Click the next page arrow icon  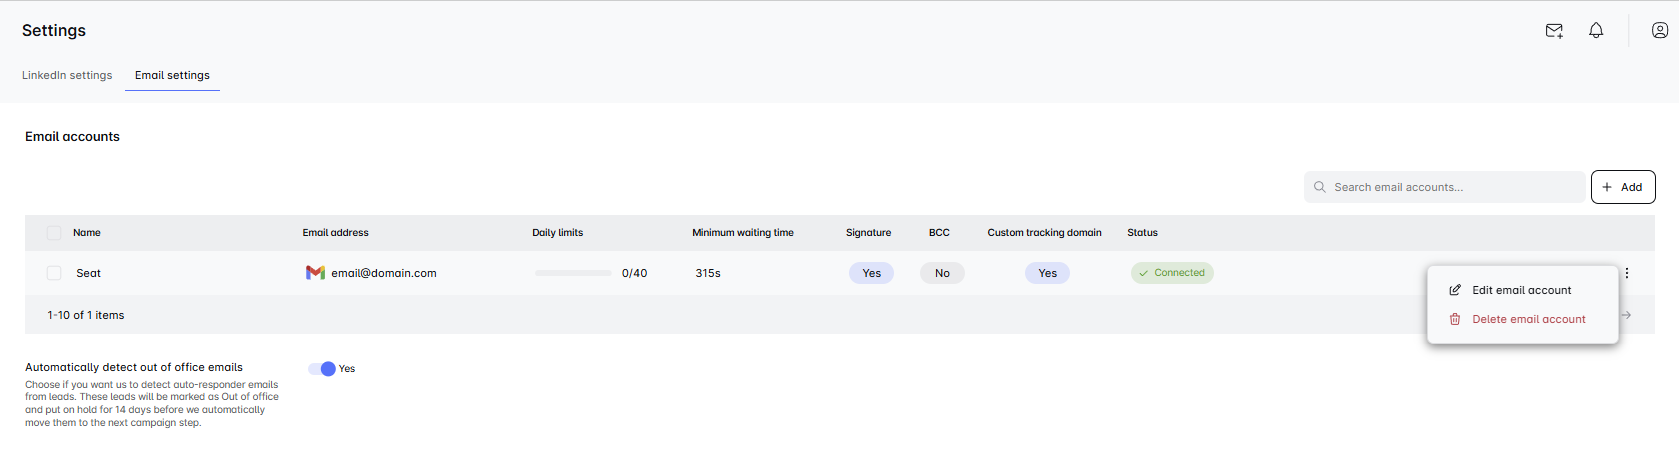coord(1627,315)
